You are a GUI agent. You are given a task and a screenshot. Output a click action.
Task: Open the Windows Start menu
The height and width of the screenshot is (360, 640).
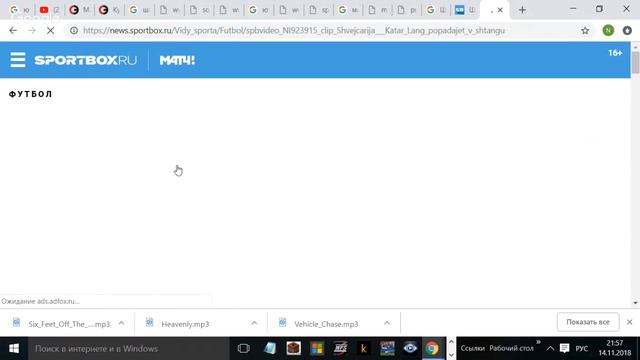click(x=14, y=349)
